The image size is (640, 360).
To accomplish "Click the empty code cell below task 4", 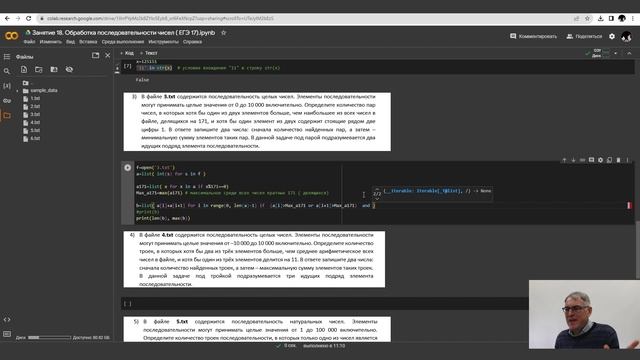I will (324, 304).
